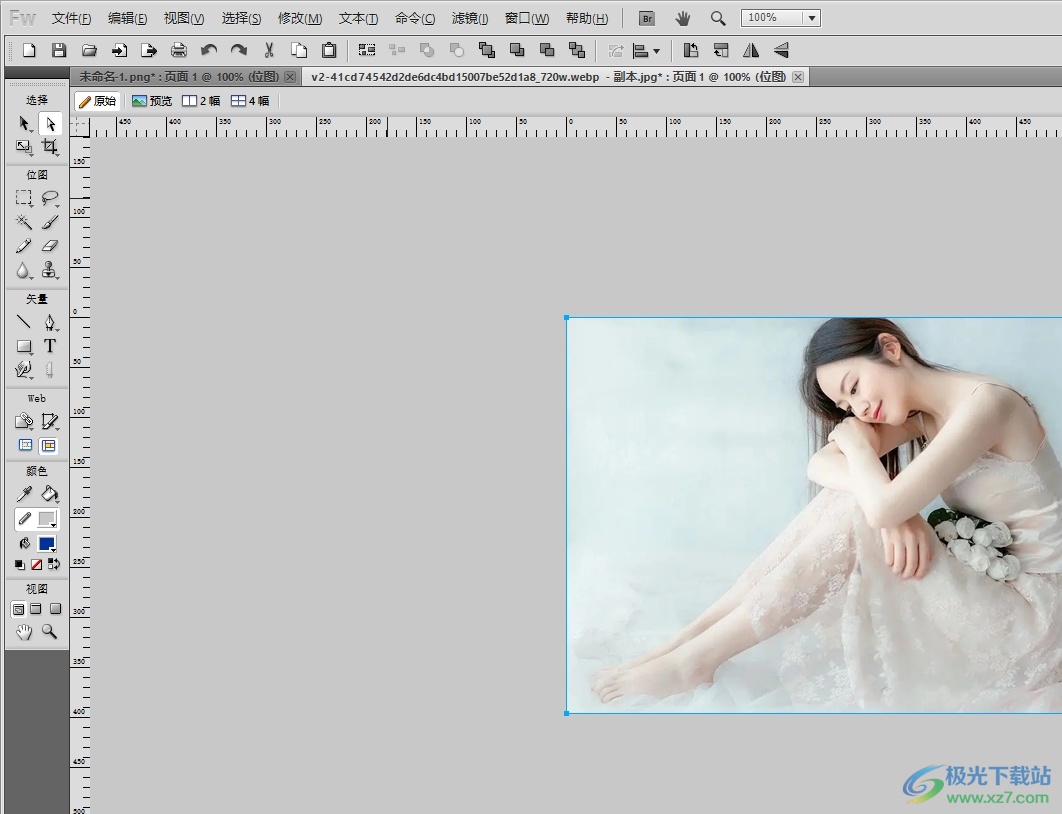Image resolution: width=1062 pixels, height=814 pixels.
Task: Select the Text tool
Action: pos(50,346)
